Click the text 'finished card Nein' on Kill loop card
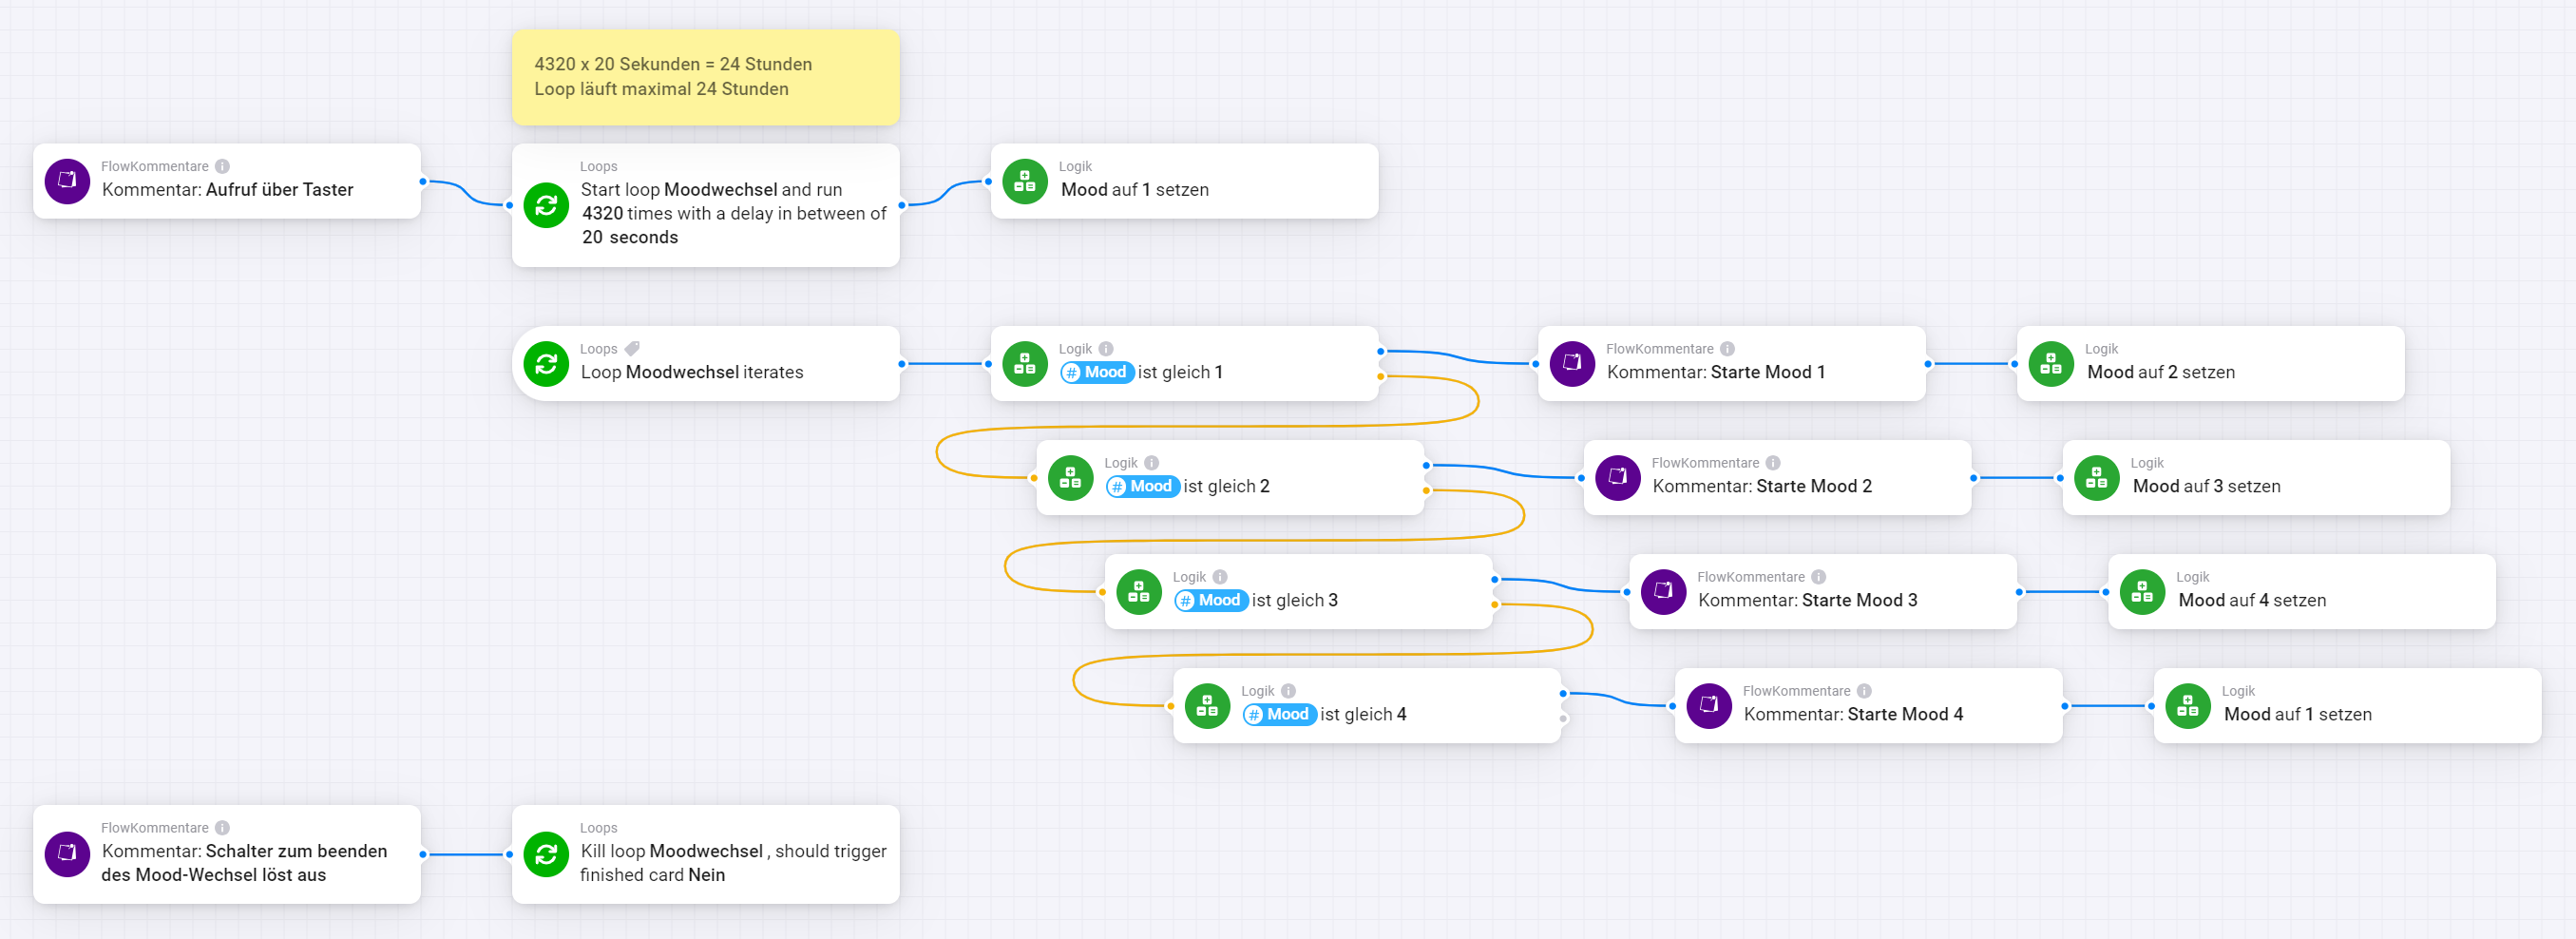2576x939 pixels. click(653, 875)
